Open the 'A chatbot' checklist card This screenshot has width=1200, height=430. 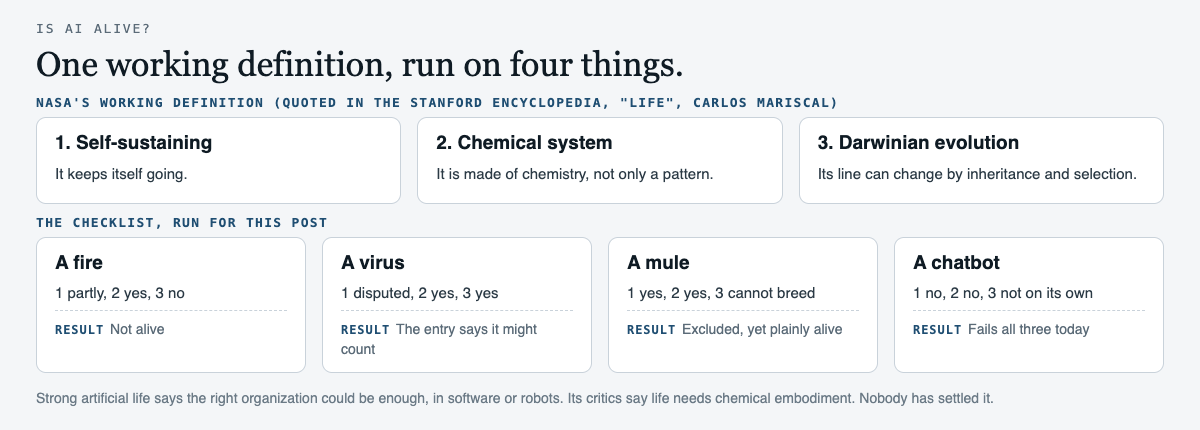(1029, 305)
